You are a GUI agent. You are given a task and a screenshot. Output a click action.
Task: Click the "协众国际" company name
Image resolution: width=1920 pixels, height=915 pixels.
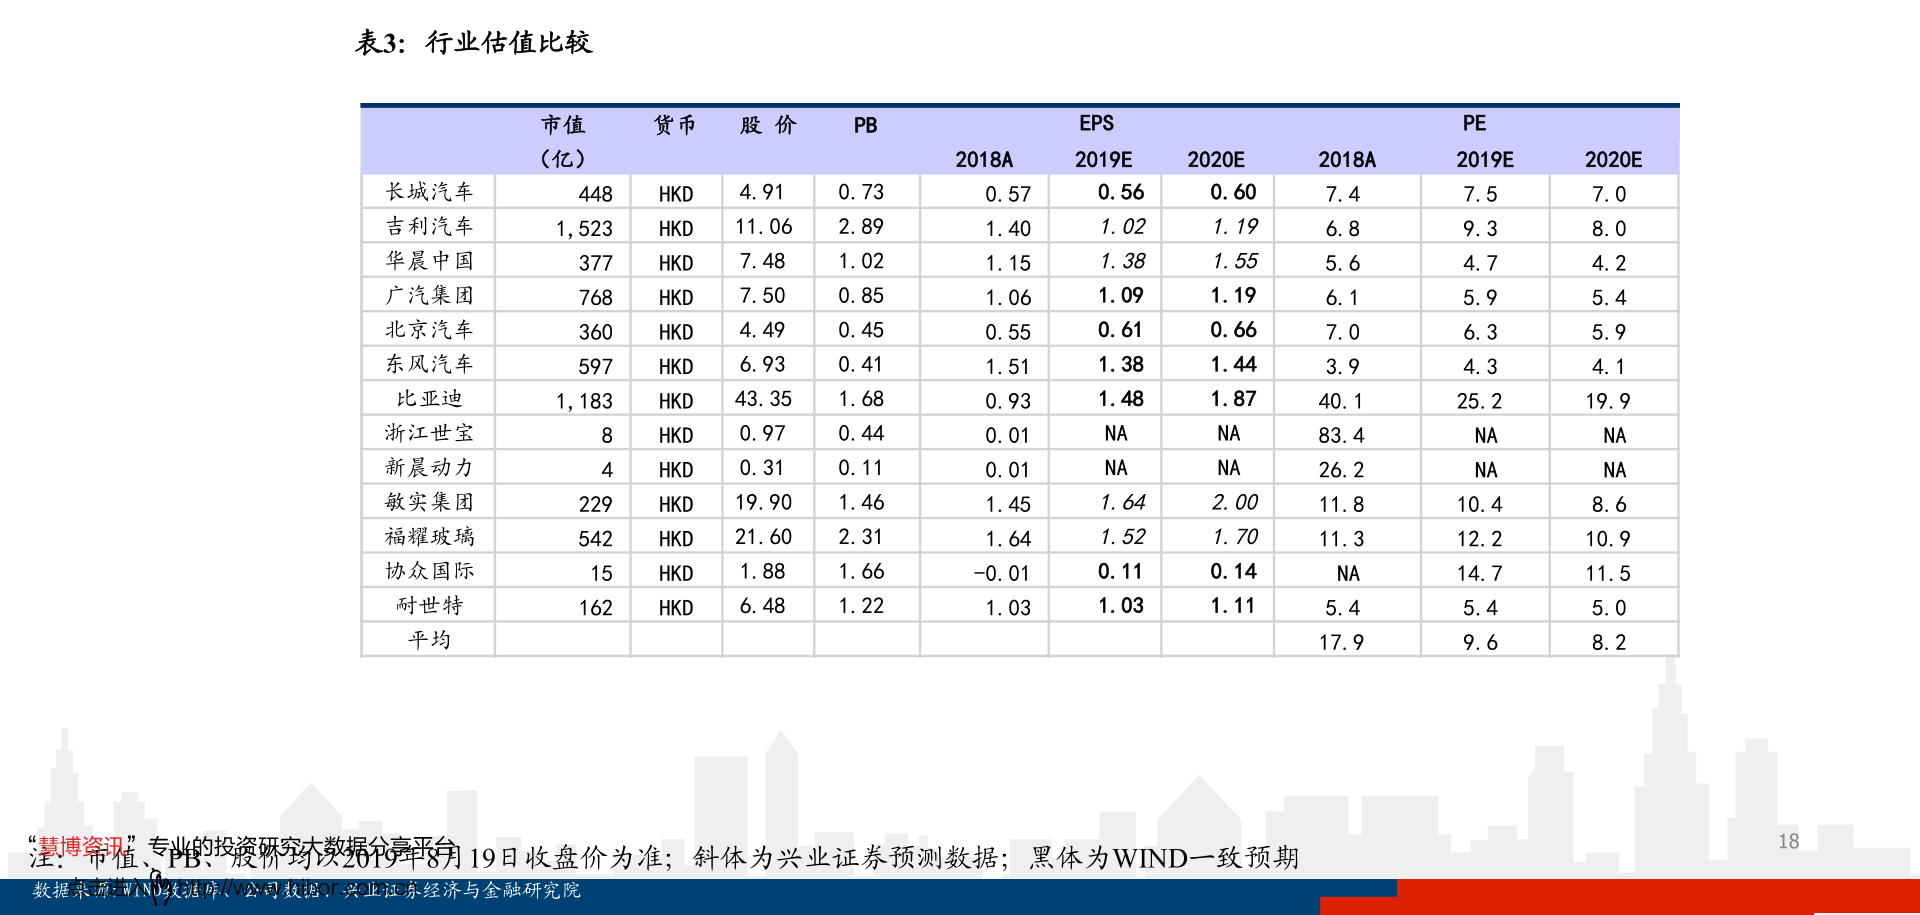coord(429,571)
